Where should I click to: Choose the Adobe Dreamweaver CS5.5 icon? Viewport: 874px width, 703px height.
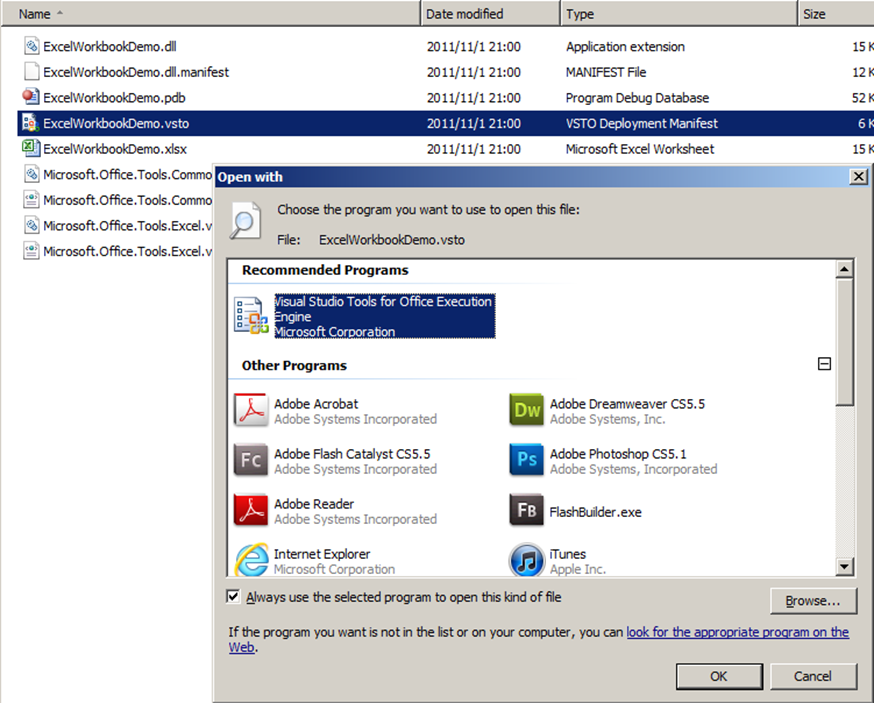pyautogui.click(x=526, y=410)
